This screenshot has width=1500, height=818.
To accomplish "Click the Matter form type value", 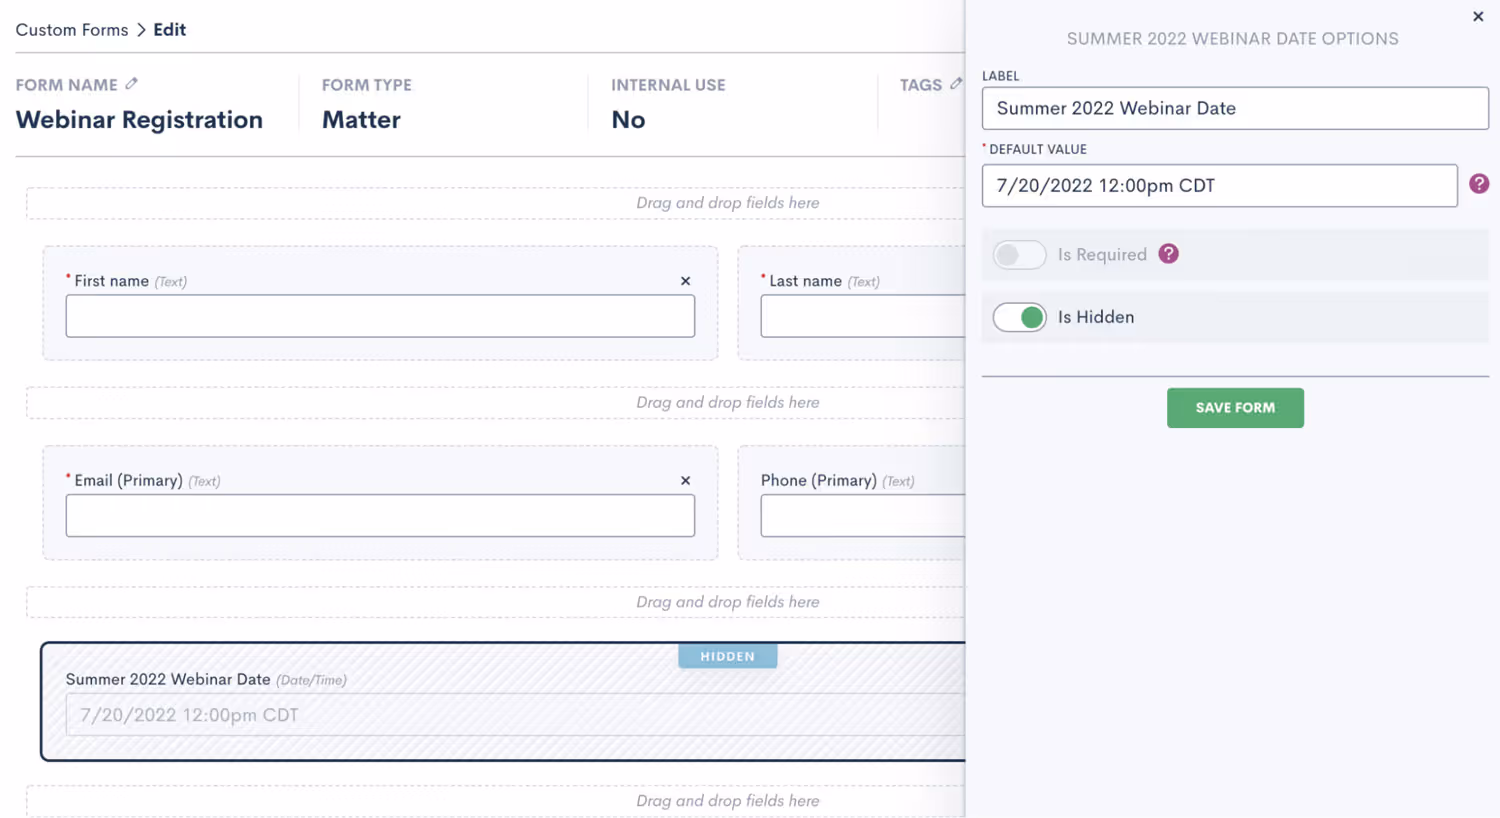I will pyautogui.click(x=361, y=120).
